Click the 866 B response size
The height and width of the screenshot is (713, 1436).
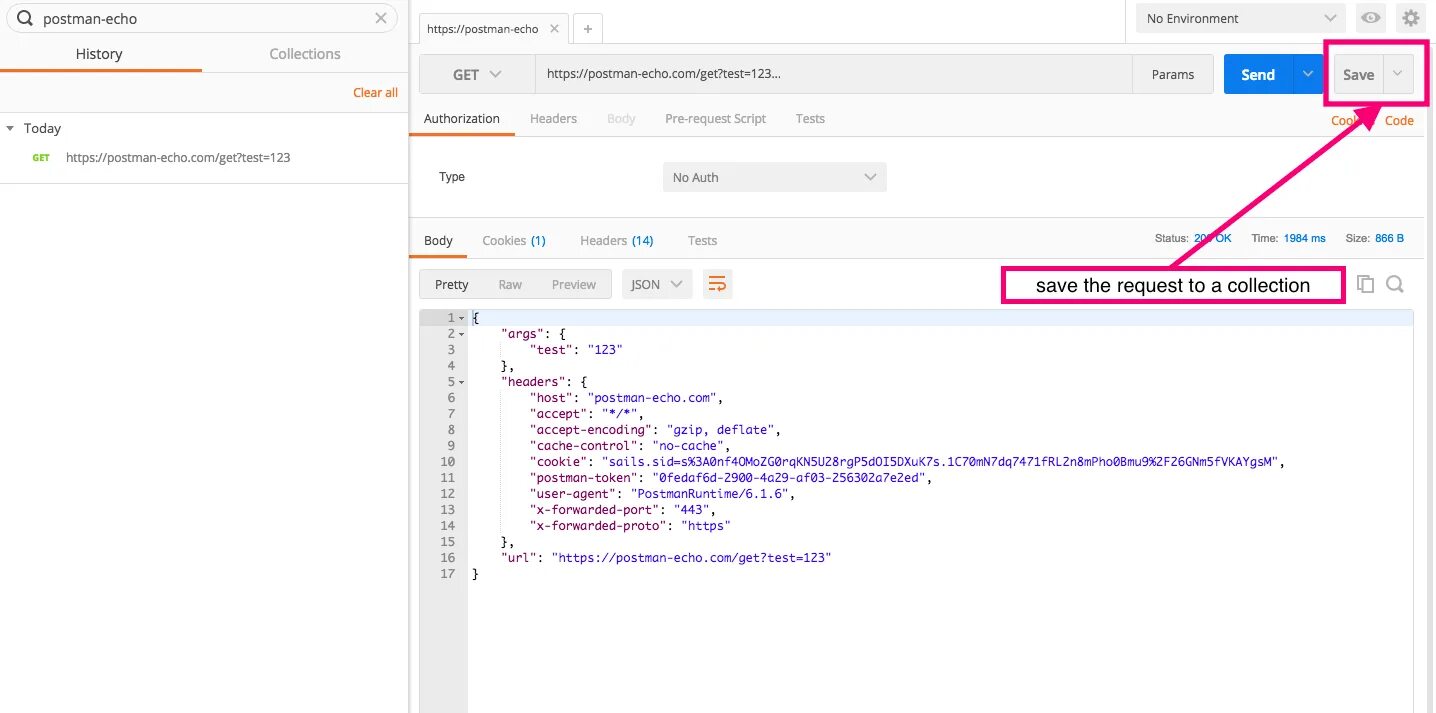pos(1388,238)
